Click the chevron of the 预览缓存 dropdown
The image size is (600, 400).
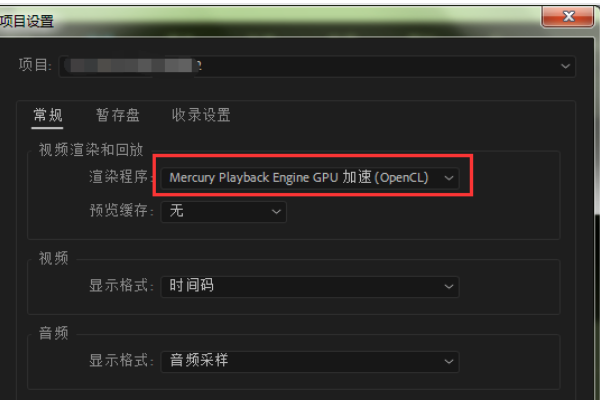pos(276,212)
